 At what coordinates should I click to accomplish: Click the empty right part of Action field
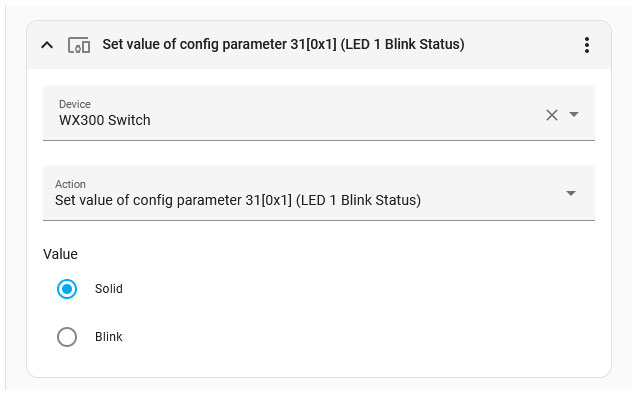pos(492,193)
